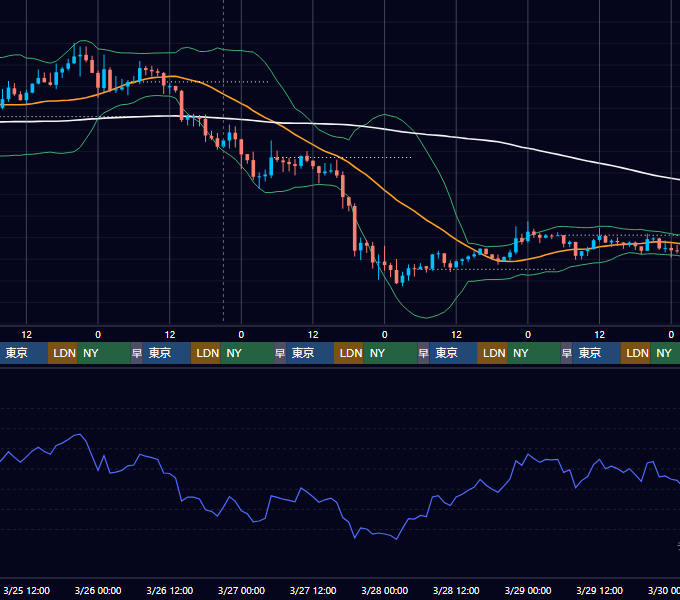This screenshot has width=680, height=600.
Task: Select the NY session block for 3/28
Action: 534,353
